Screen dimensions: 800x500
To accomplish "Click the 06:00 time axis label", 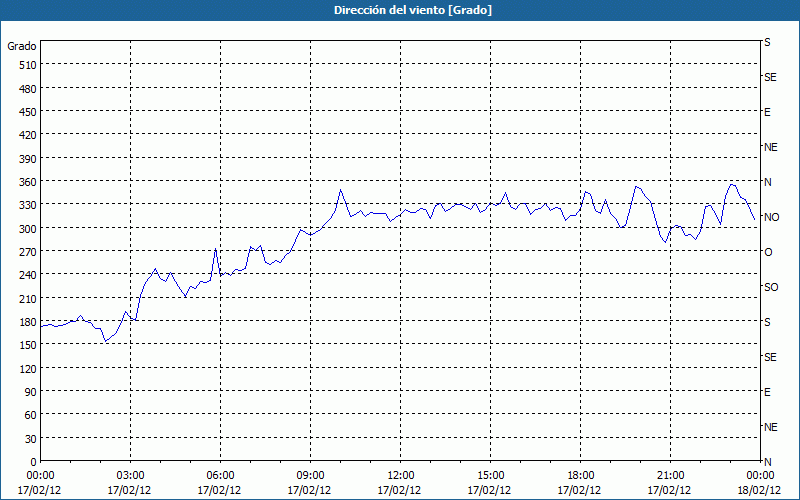I will 220,476.
